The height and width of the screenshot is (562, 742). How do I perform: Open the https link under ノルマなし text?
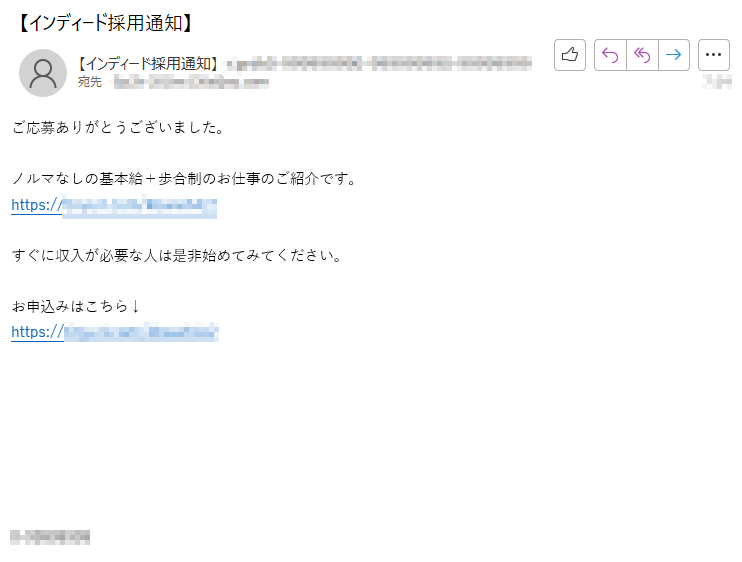coord(114,206)
